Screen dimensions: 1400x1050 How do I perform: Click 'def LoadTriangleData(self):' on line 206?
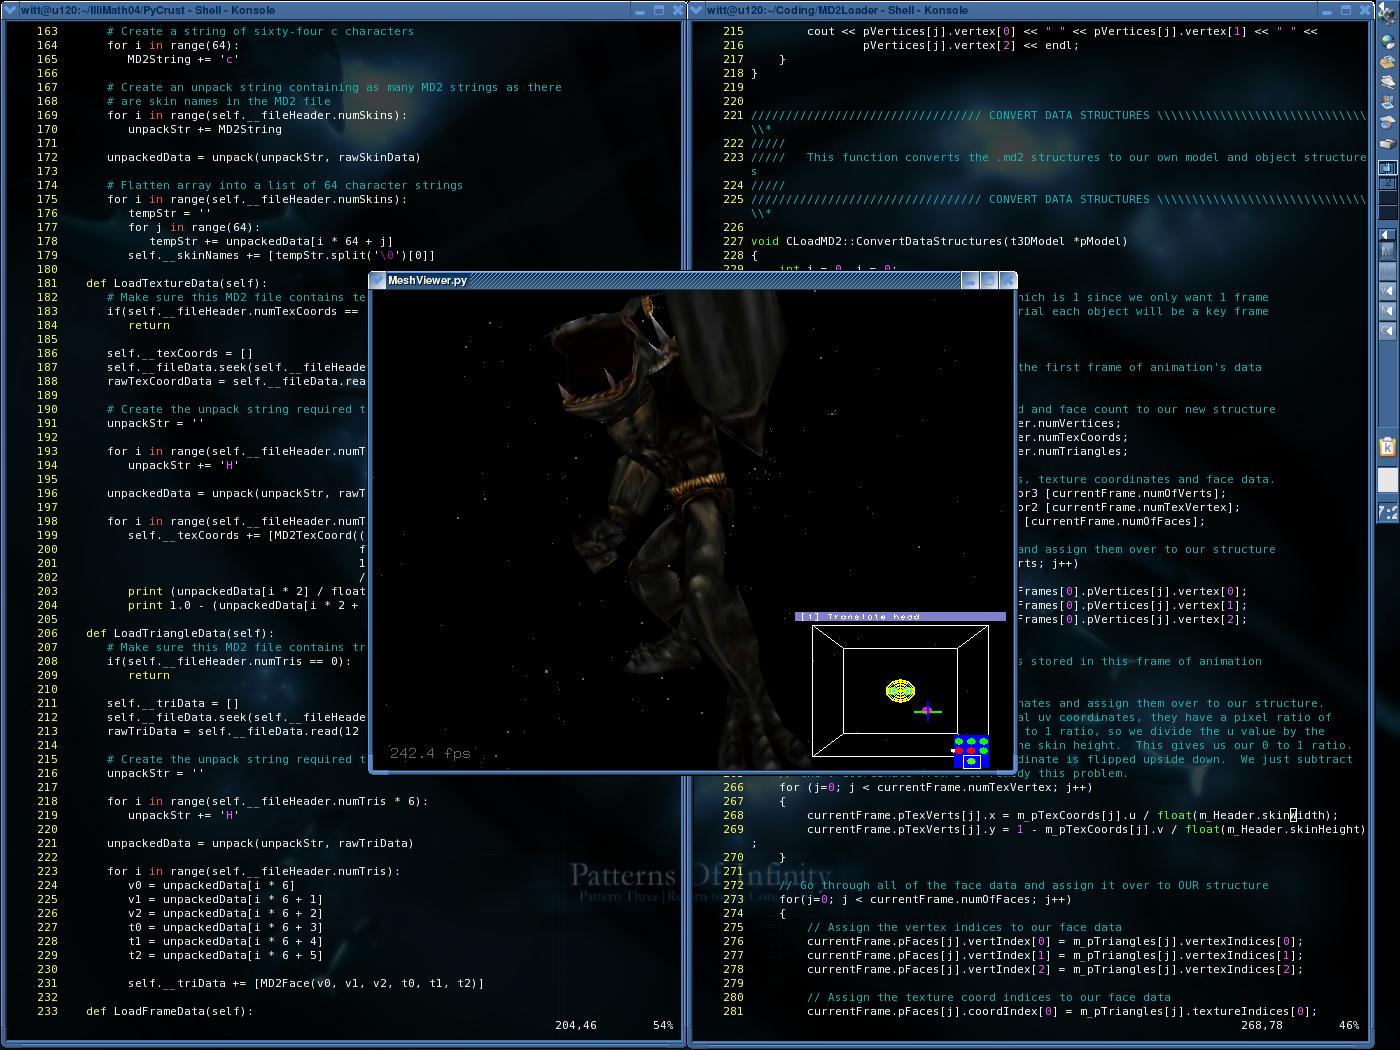point(179,633)
